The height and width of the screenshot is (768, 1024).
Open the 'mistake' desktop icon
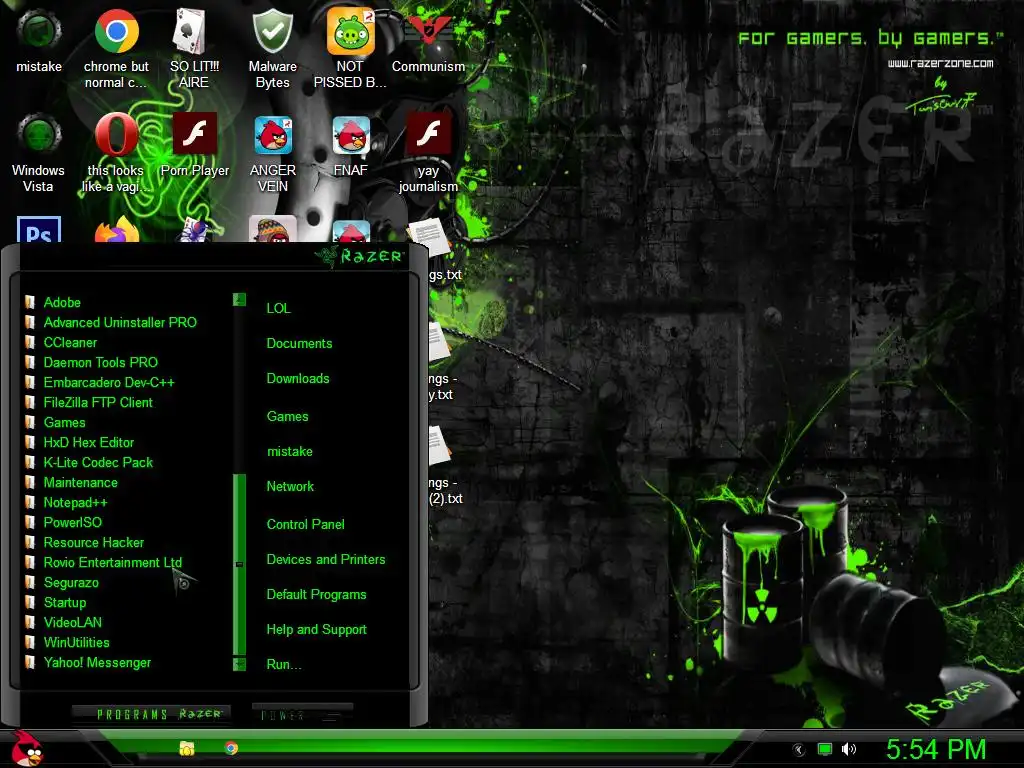click(x=39, y=40)
